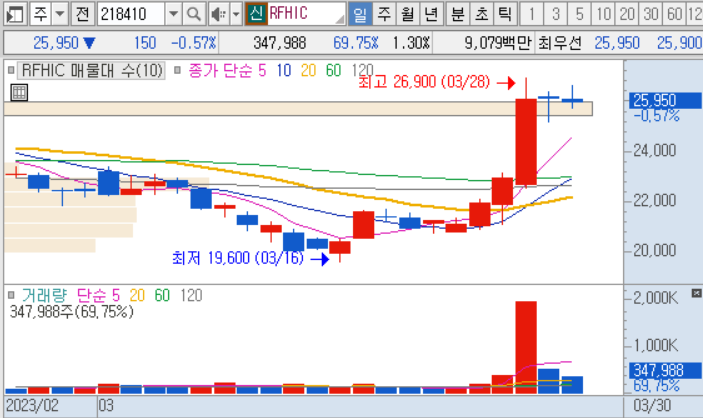Click the 최저 19,600 (03/16) low label

click(x=238, y=258)
